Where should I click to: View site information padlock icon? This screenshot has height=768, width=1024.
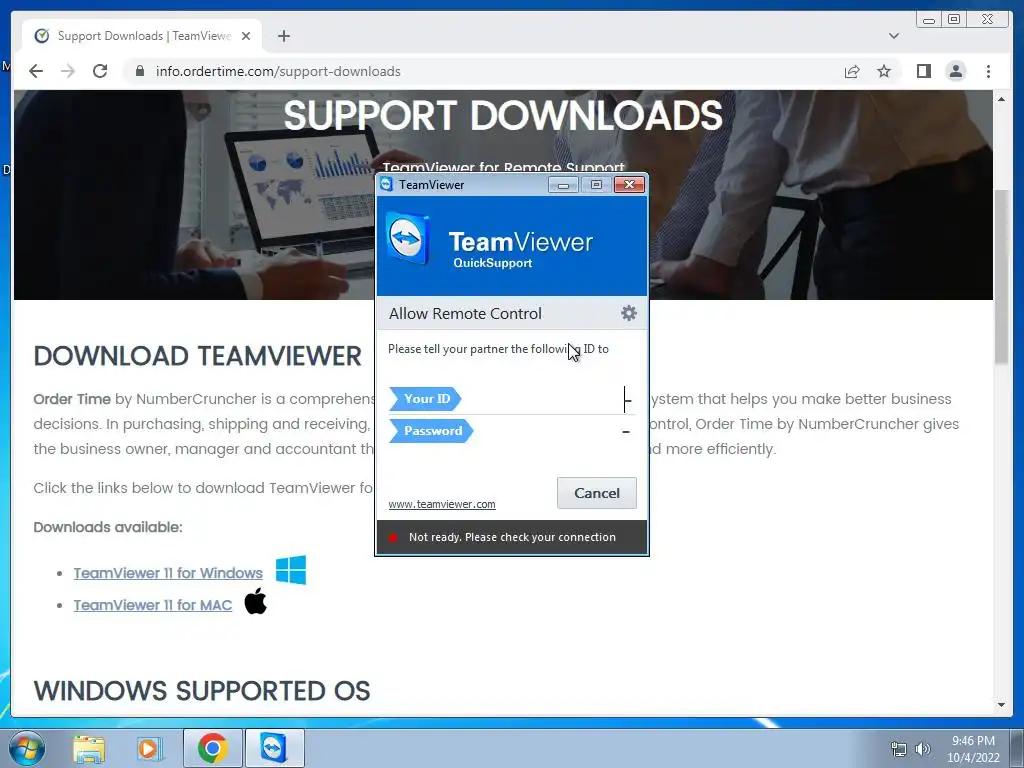pyautogui.click(x=139, y=71)
